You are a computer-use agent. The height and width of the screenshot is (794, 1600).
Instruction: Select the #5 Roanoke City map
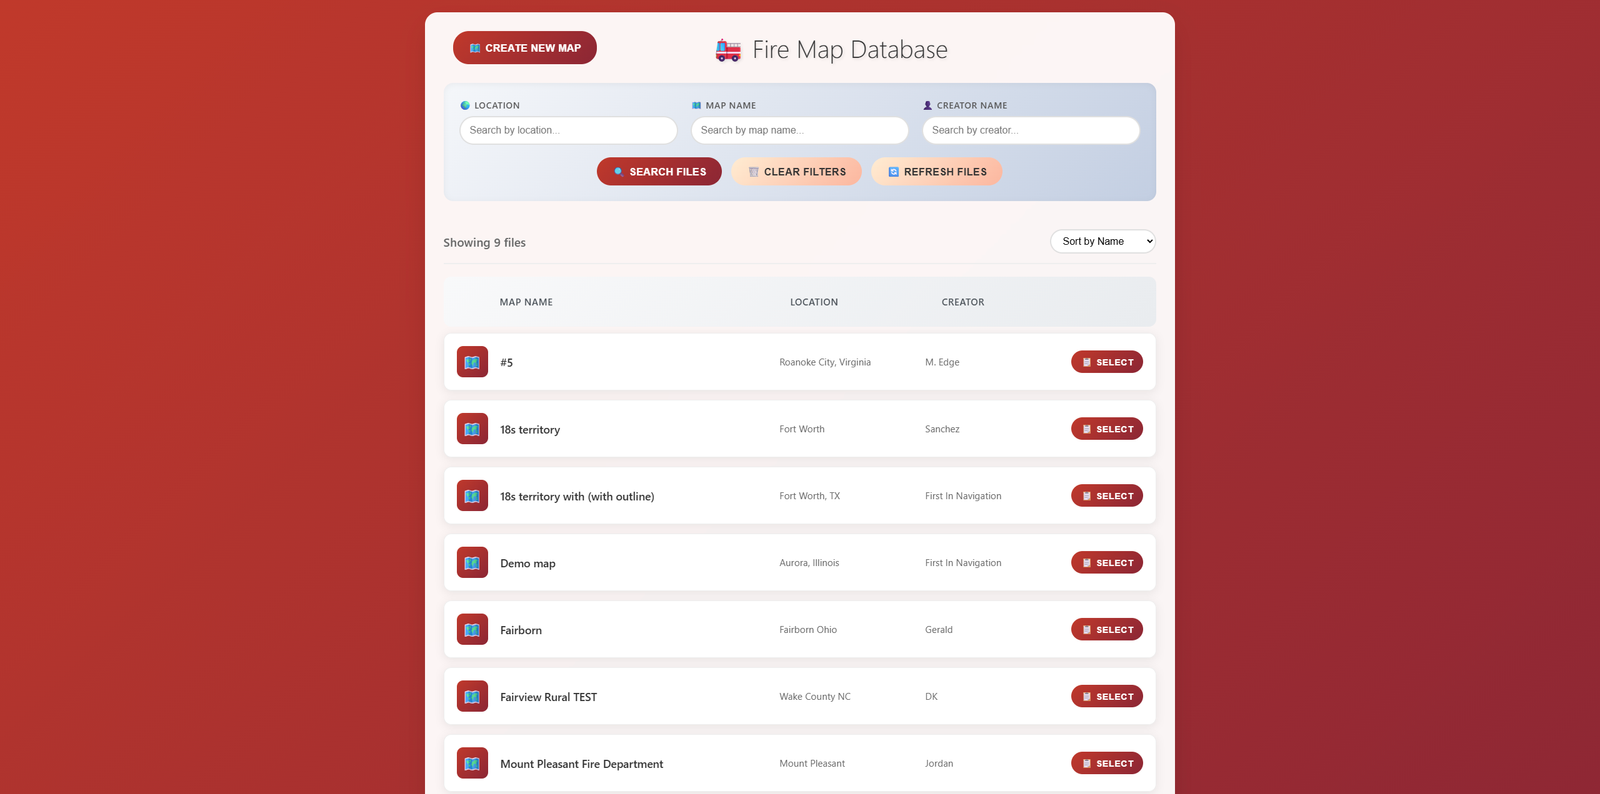point(1106,362)
